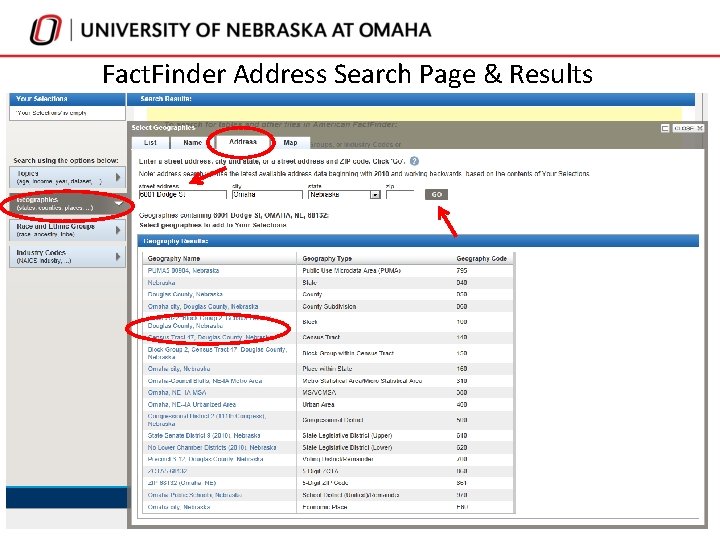Click the zip code input field
This screenshot has height=540, width=720.
point(400,195)
